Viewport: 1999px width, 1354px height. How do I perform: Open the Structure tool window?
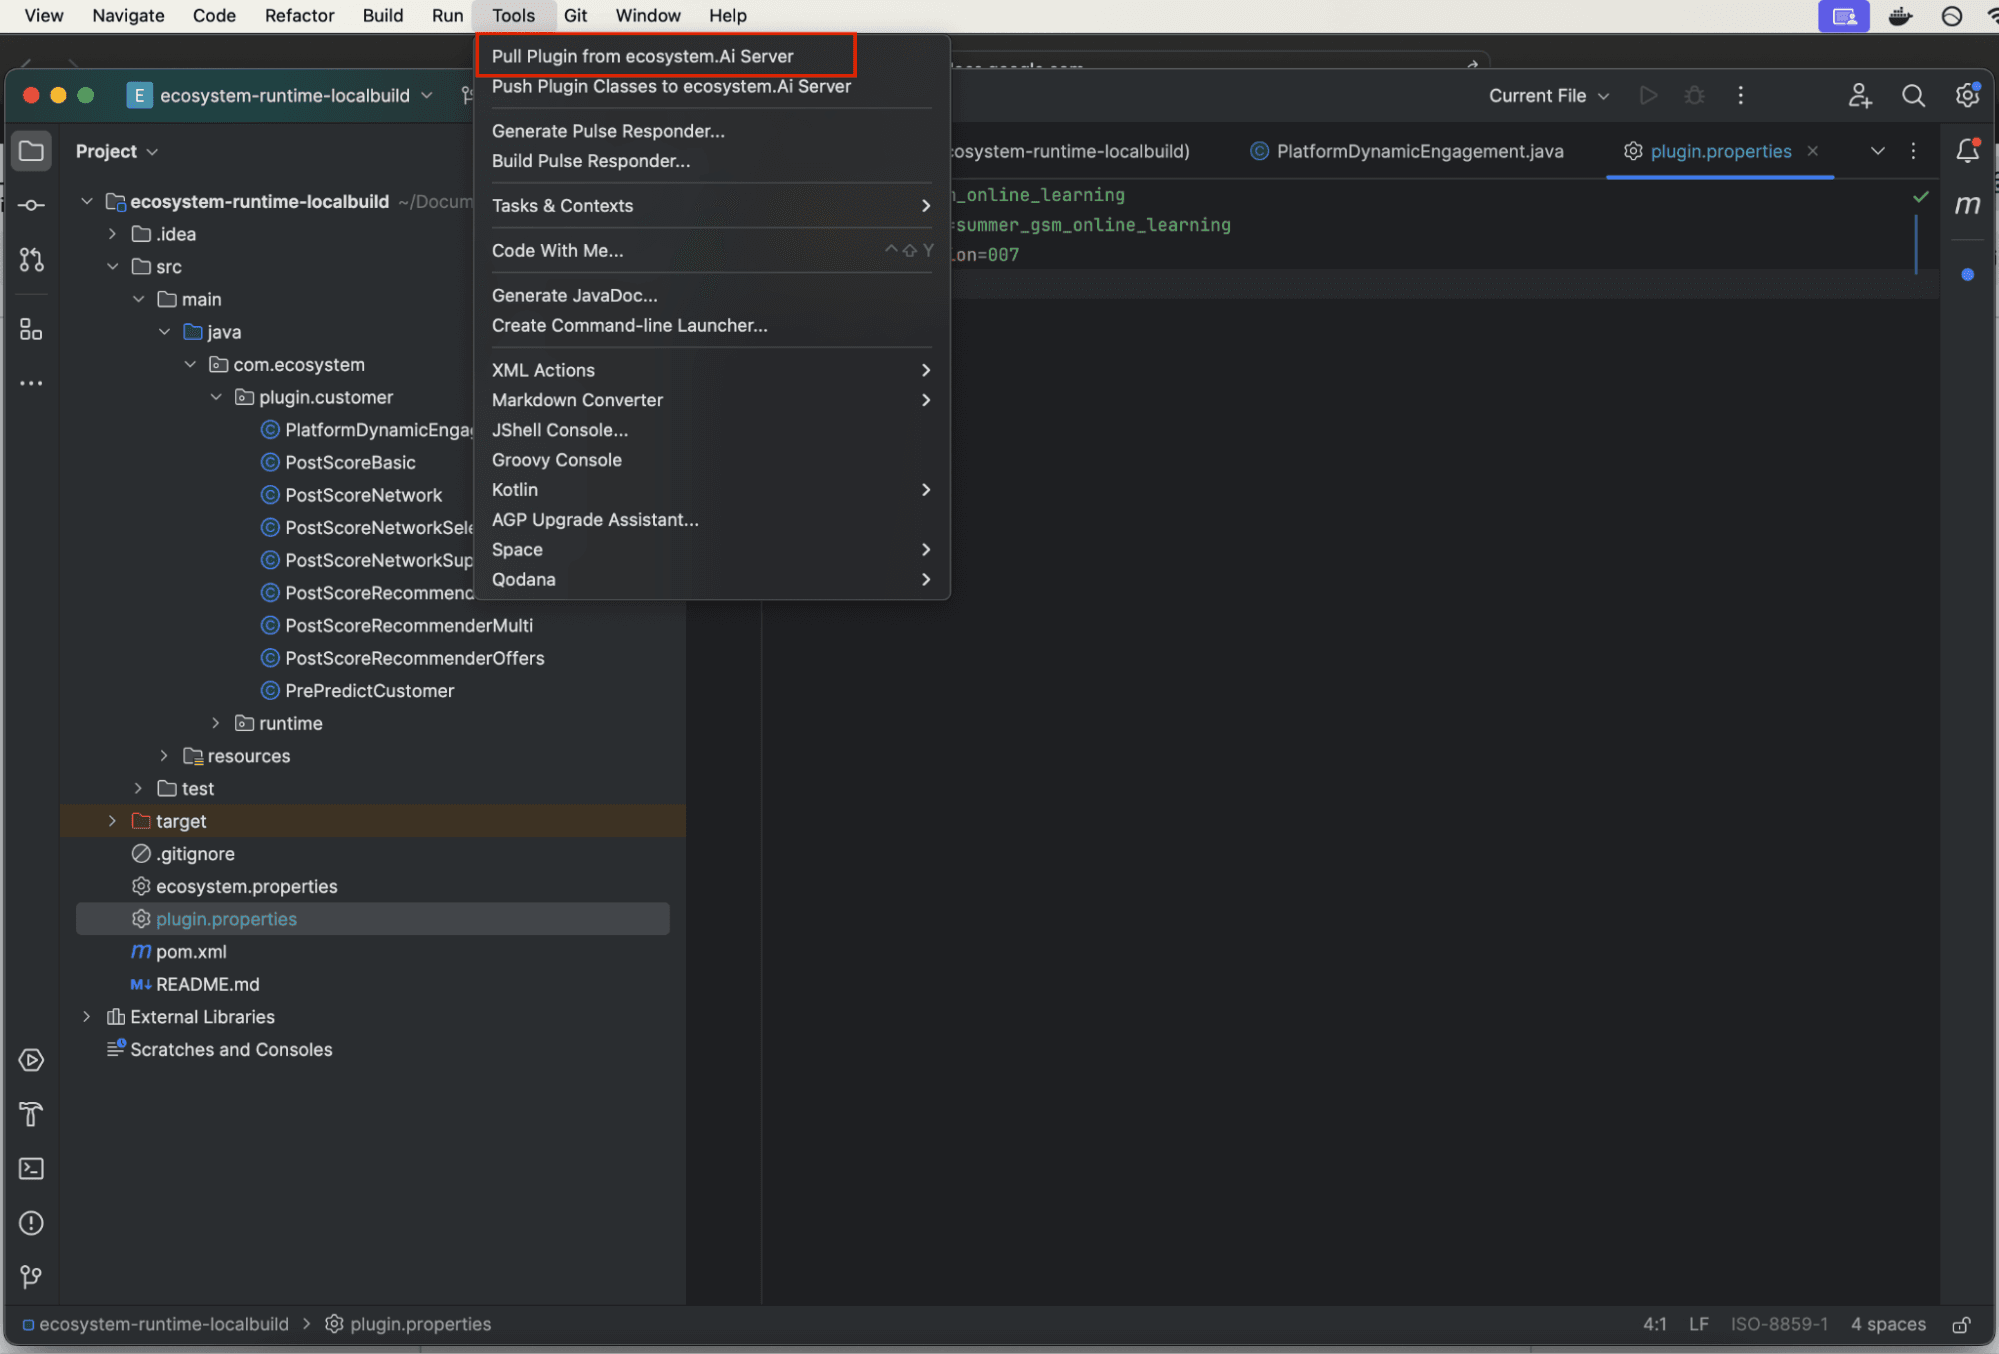(x=31, y=330)
